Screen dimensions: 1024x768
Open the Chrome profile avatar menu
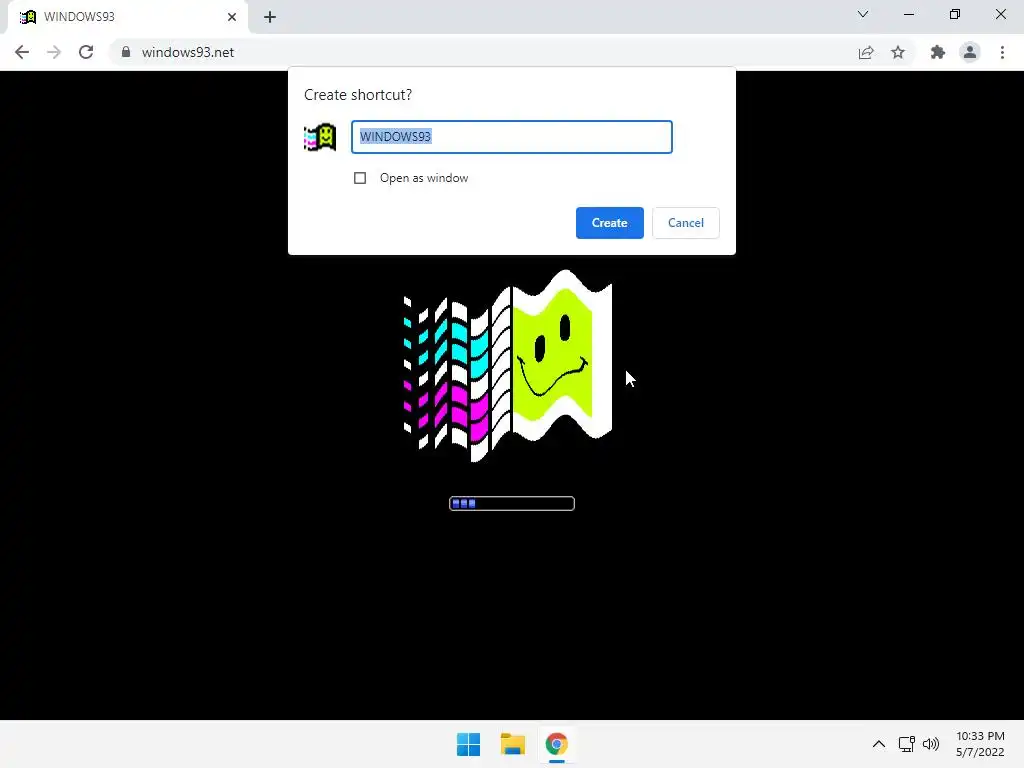[x=970, y=52]
